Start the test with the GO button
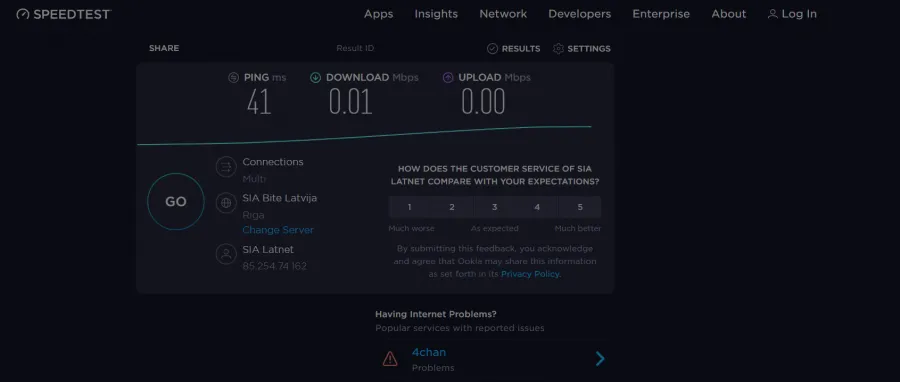 (176, 201)
